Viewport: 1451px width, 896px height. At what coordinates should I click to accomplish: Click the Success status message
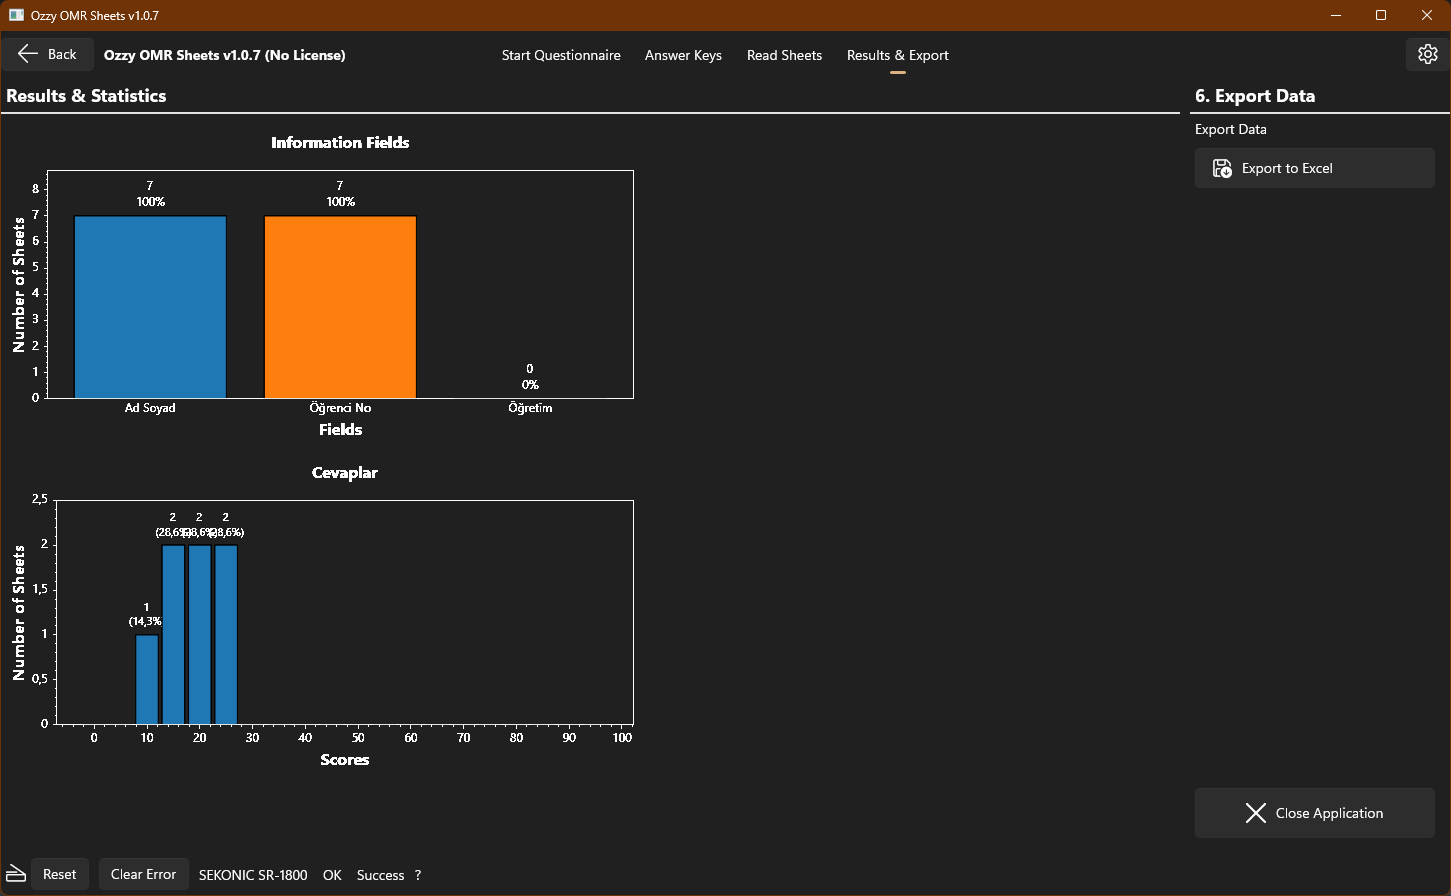[379, 875]
